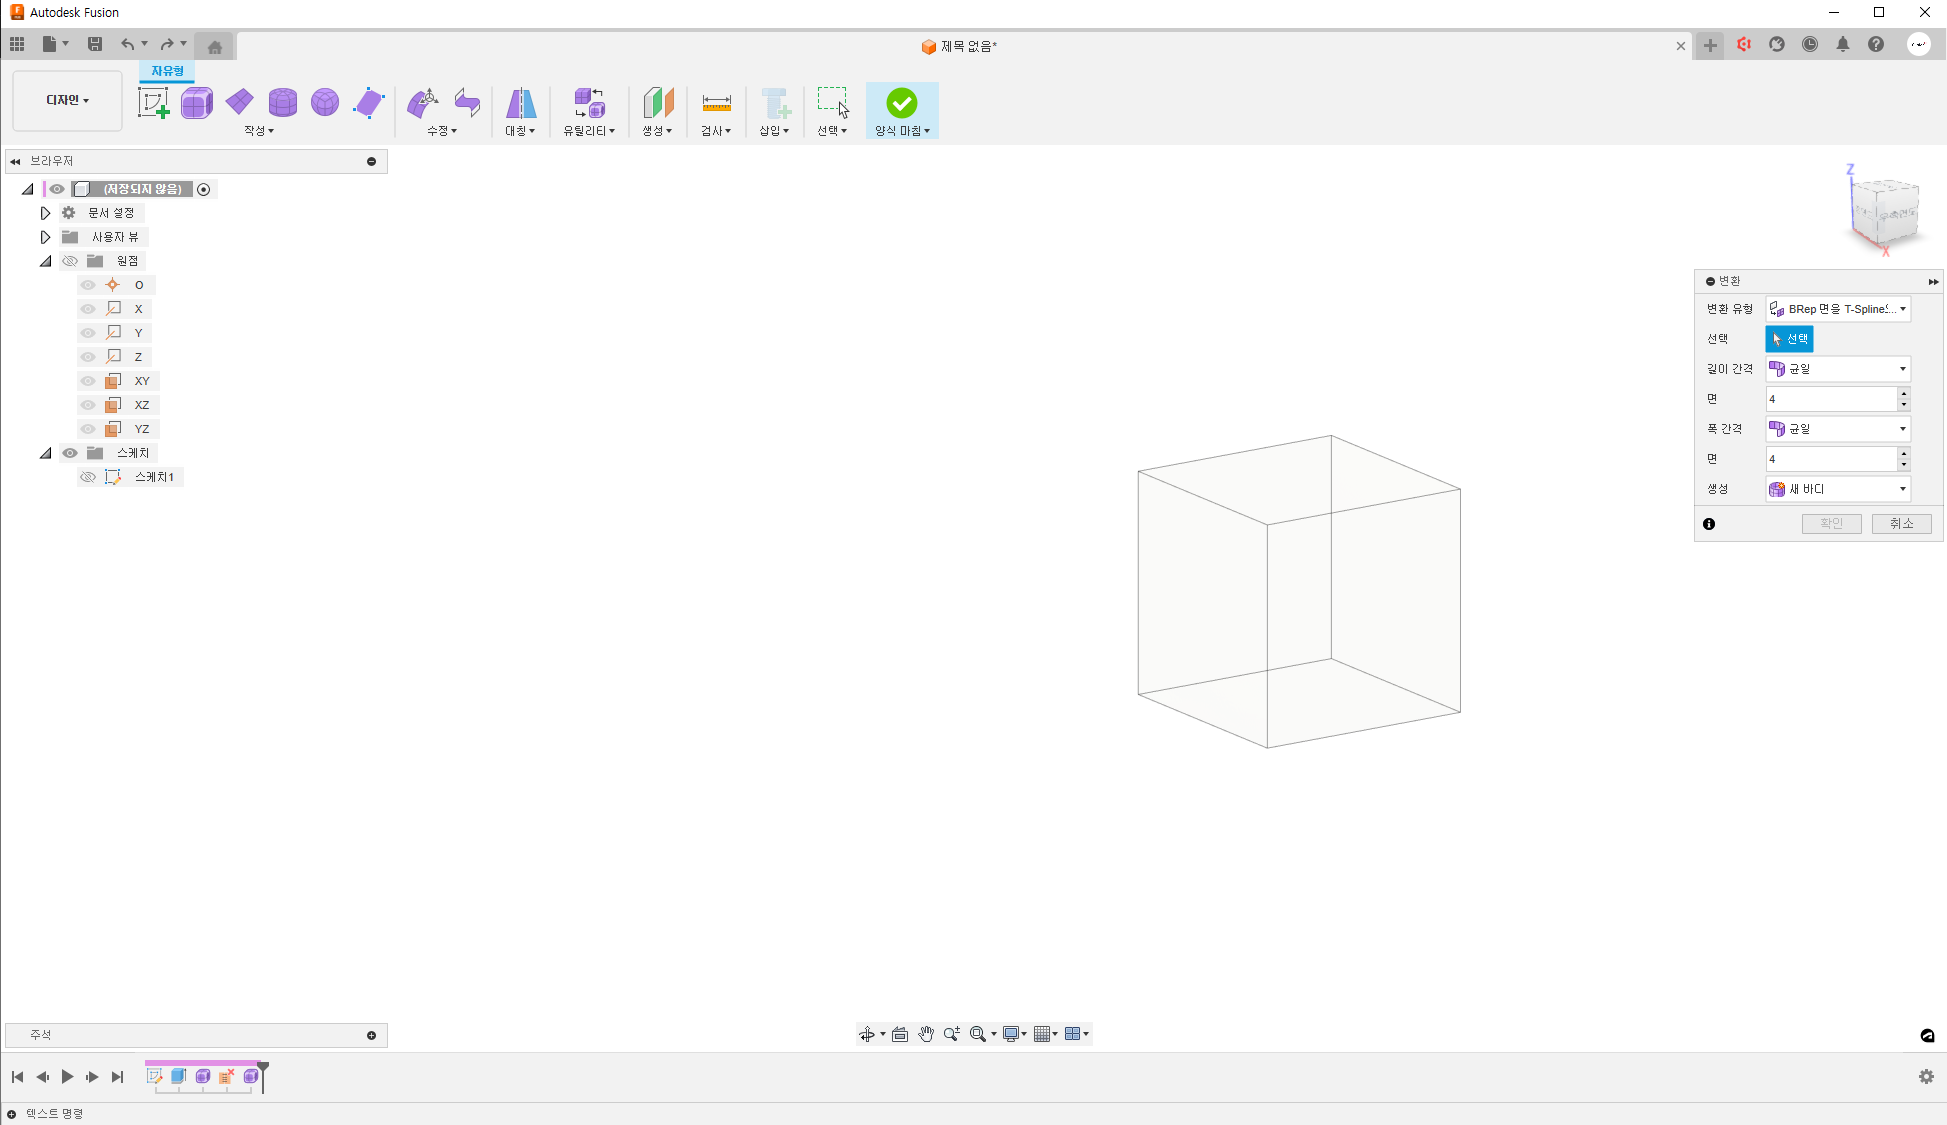Select the Pan hand tool in navigation bar
Viewport: 1947px width, 1125px height.
pos(926,1034)
